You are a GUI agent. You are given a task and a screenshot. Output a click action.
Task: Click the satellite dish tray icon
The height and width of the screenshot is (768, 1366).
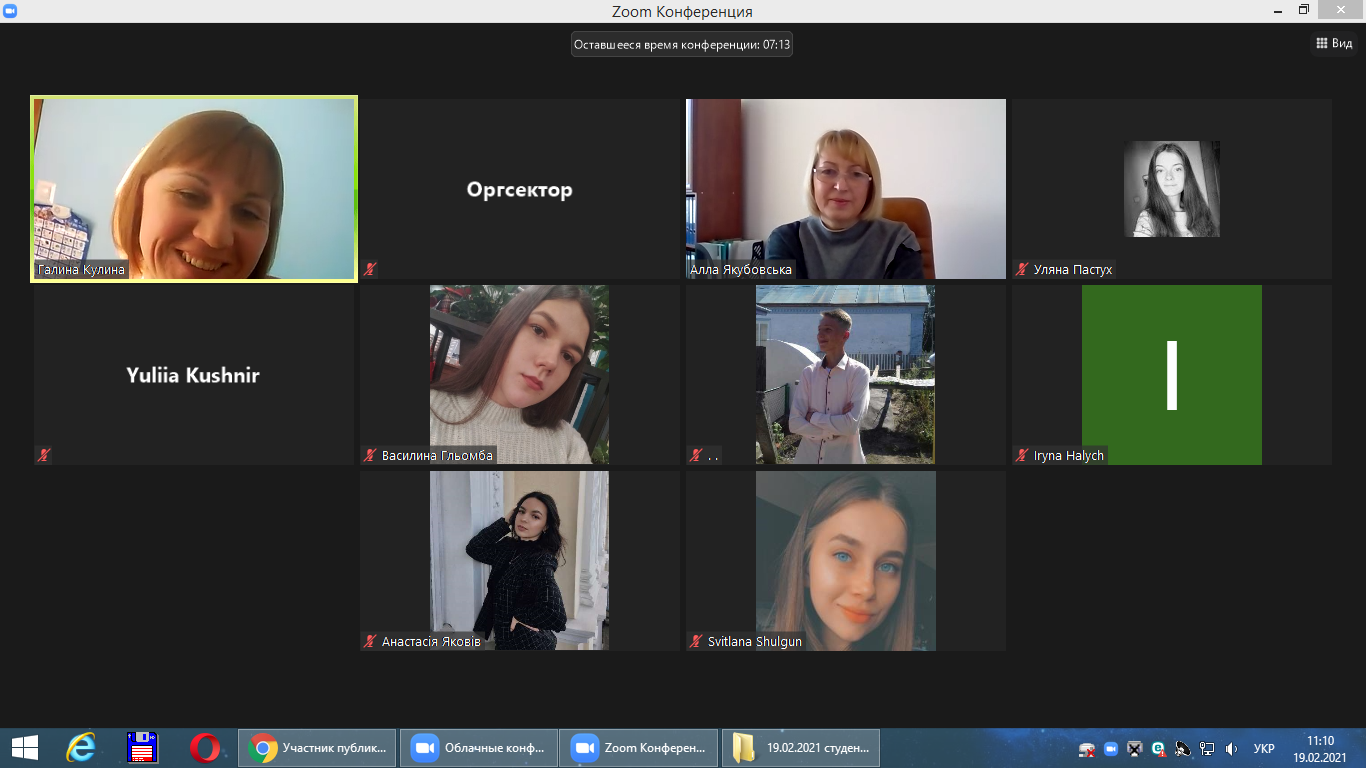pyautogui.click(x=1183, y=748)
